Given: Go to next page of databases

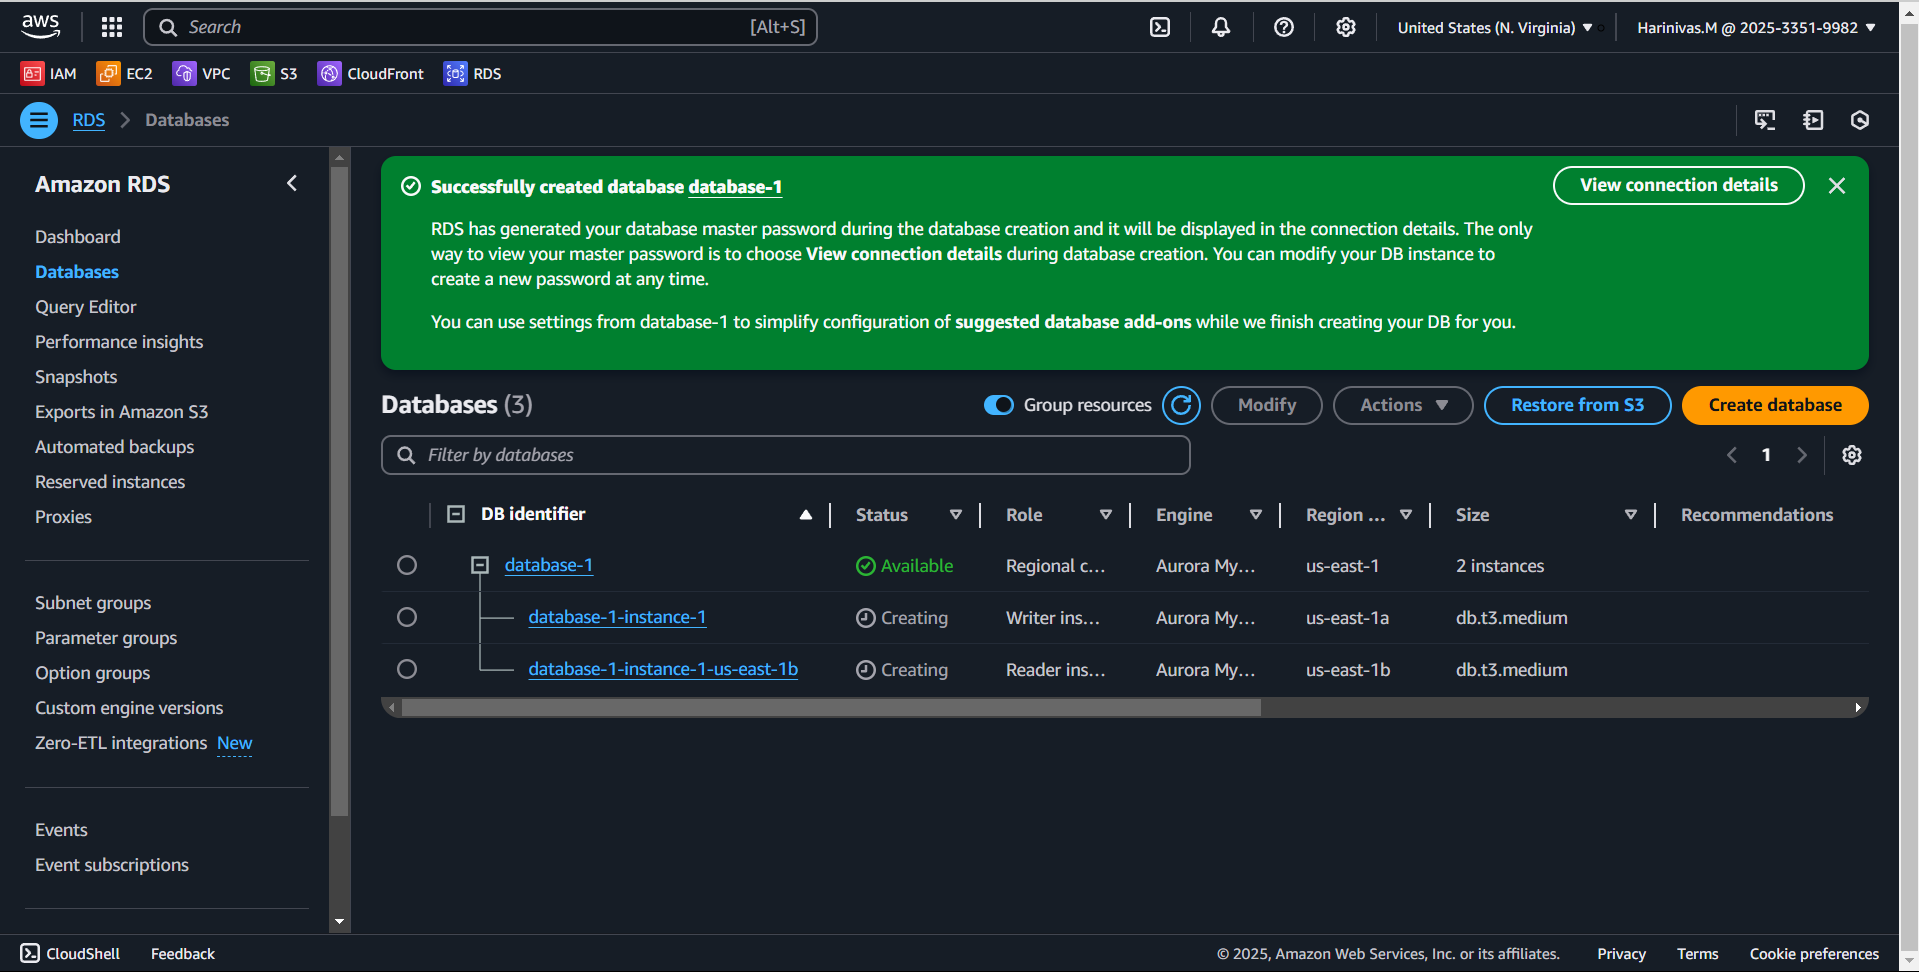Looking at the screenshot, I should click(x=1802, y=455).
